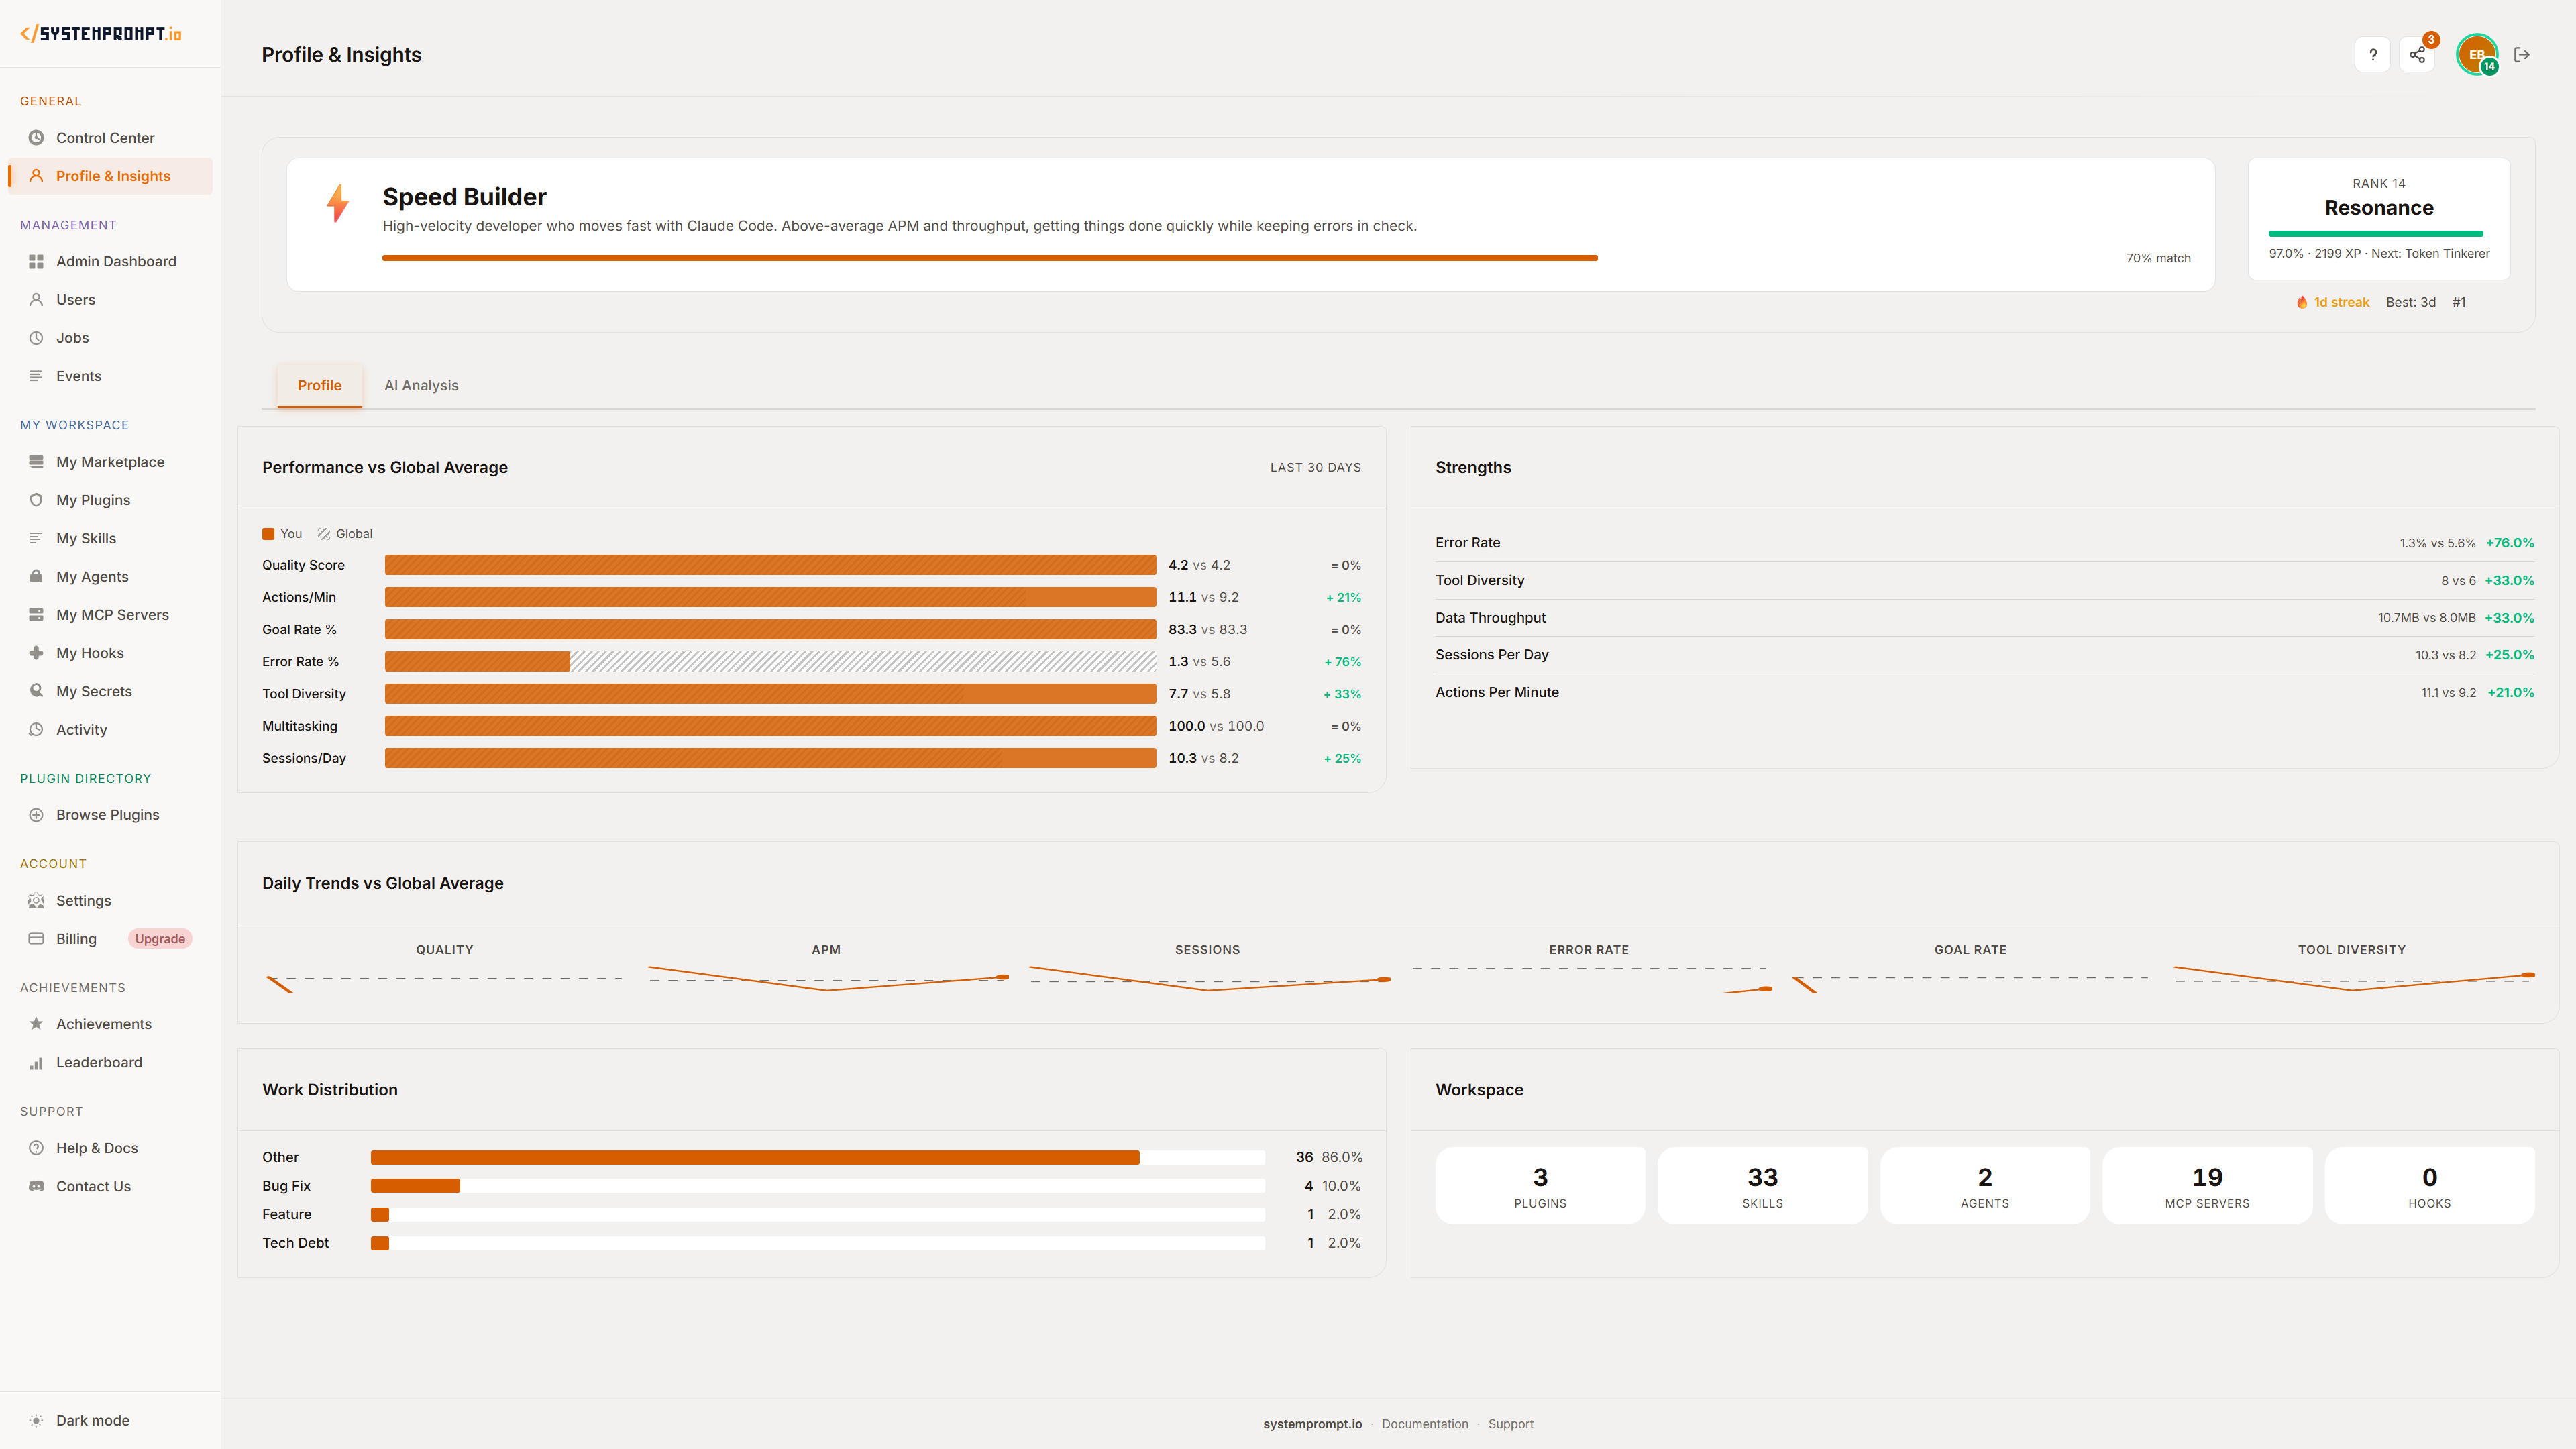The image size is (2576, 1449).
Task: Toggle the 'You' legend in Performance chart
Action: pos(282,533)
